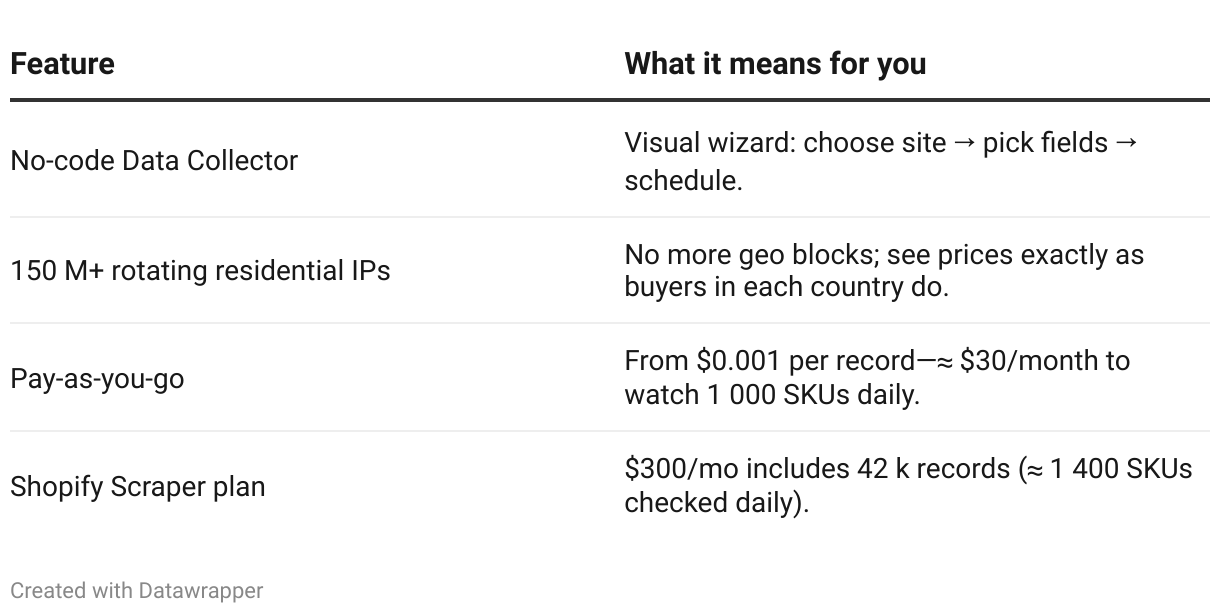
Task: Open the Created with Datawrapper link
Action: (137, 591)
